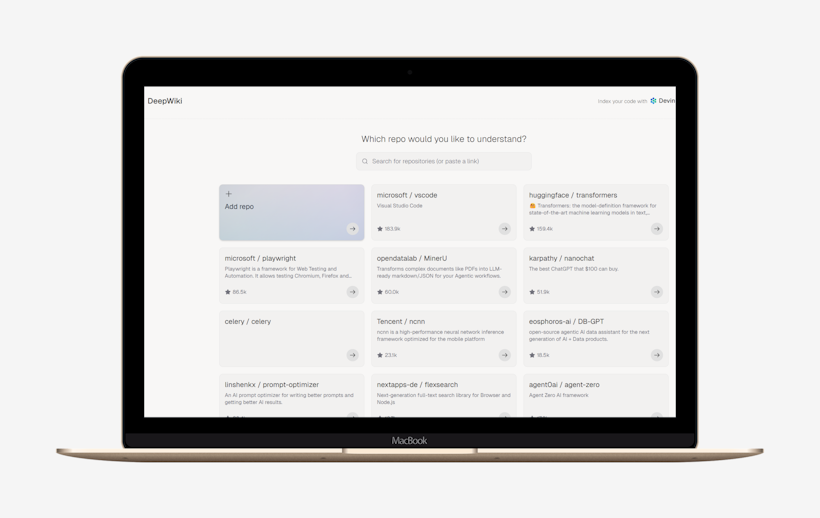
Task: Click the hugging face emoji in transformers description
Action: [x=532, y=206]
